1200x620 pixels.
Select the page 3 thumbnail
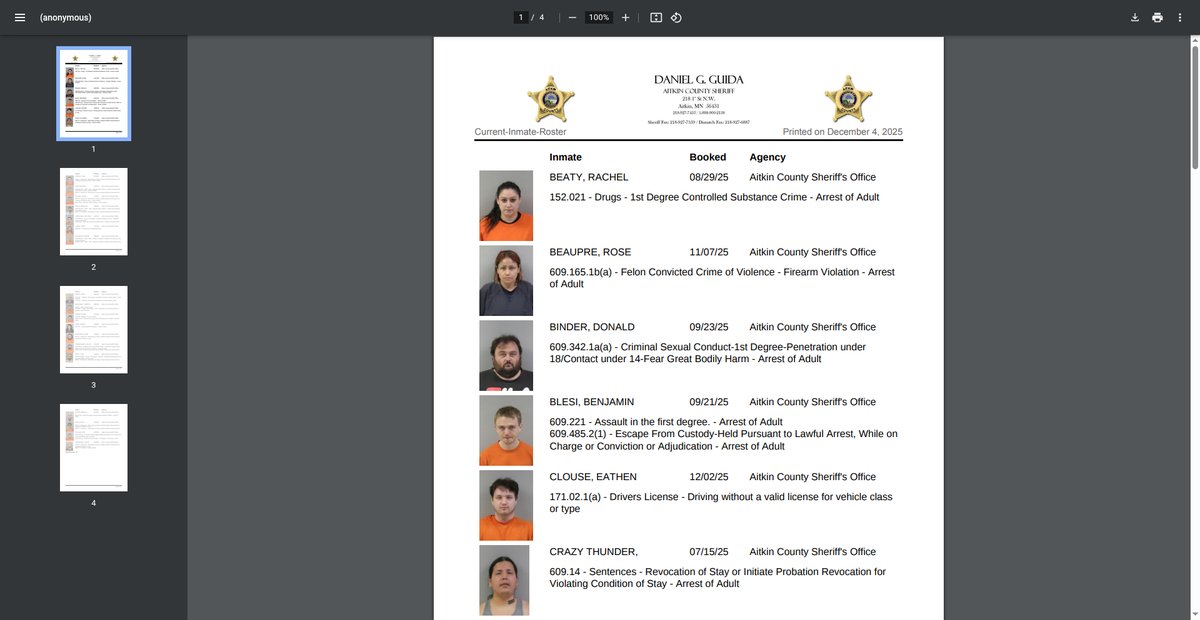click(x=93, y=329)
